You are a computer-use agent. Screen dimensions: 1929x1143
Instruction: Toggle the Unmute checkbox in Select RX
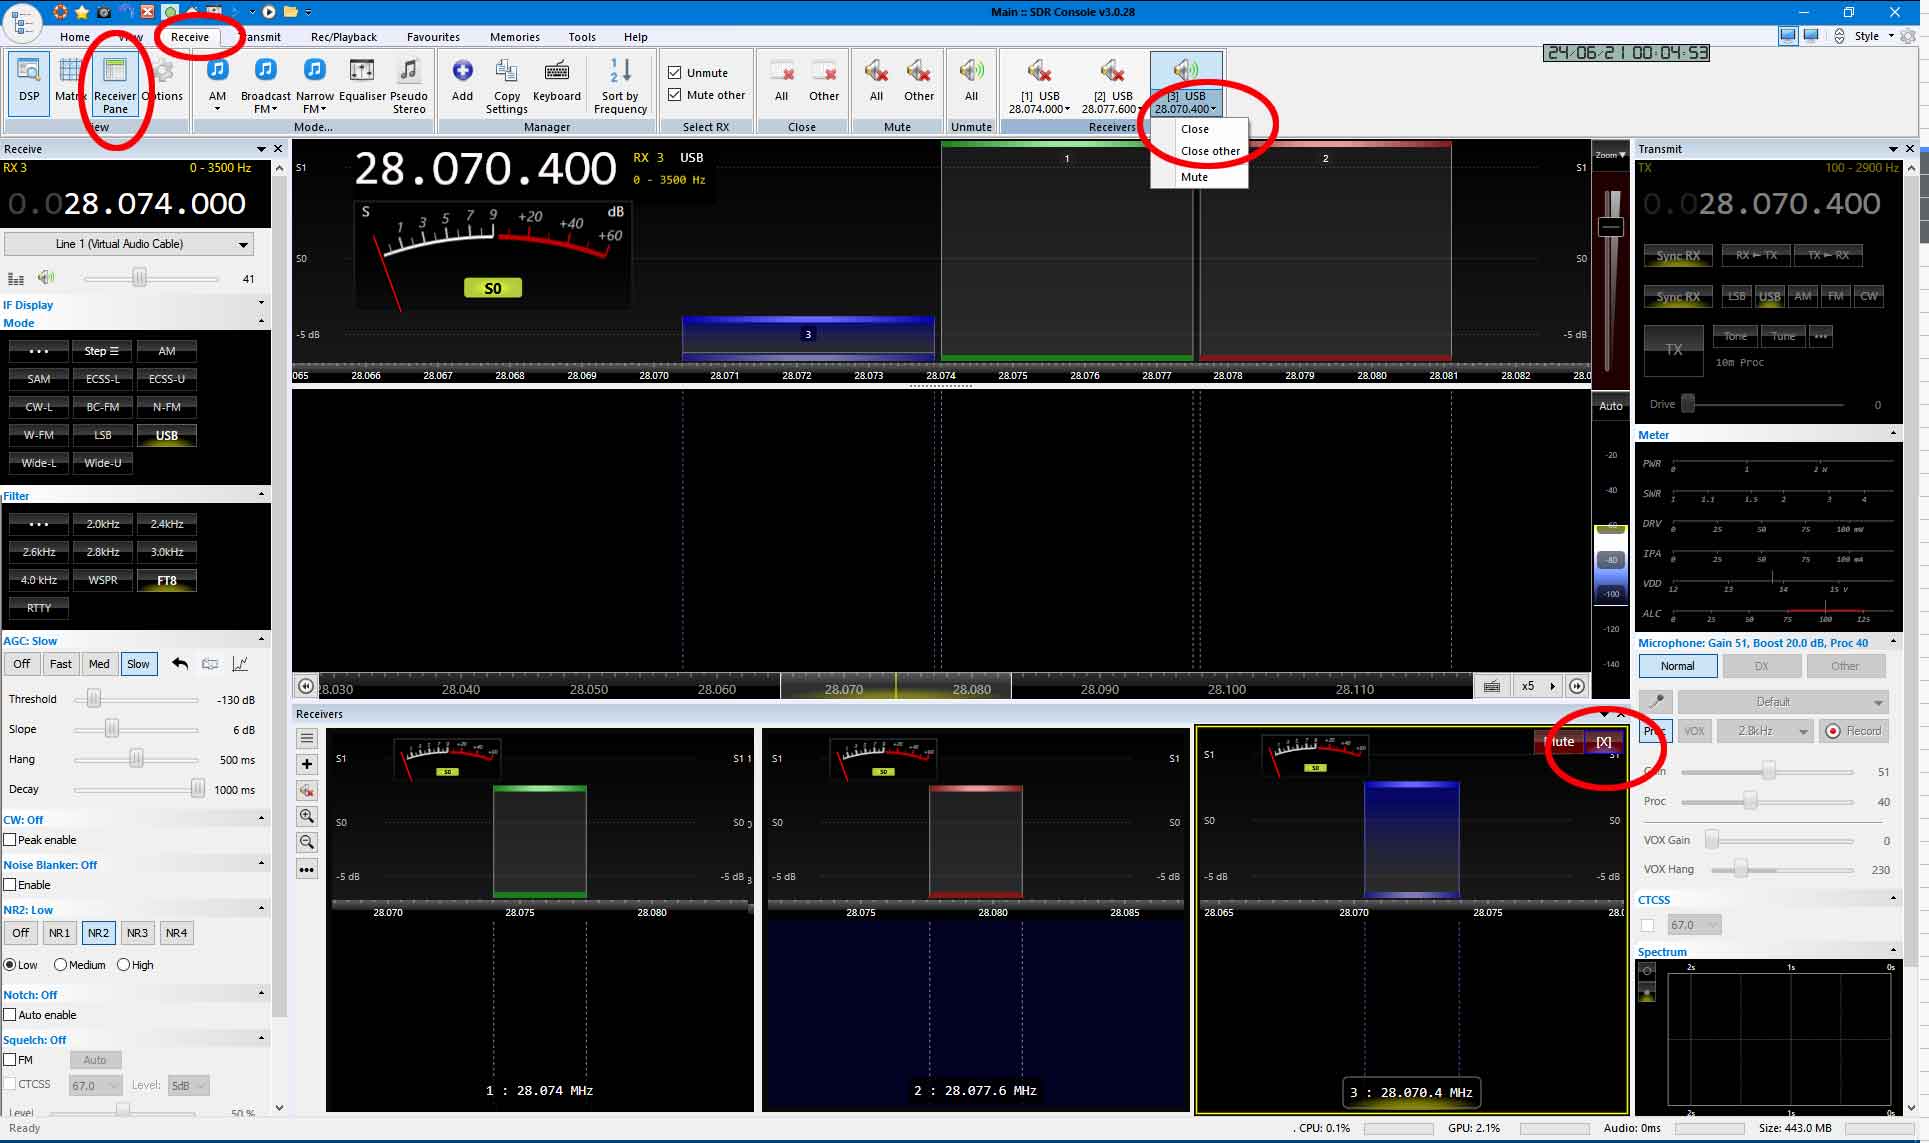[675, 73]
